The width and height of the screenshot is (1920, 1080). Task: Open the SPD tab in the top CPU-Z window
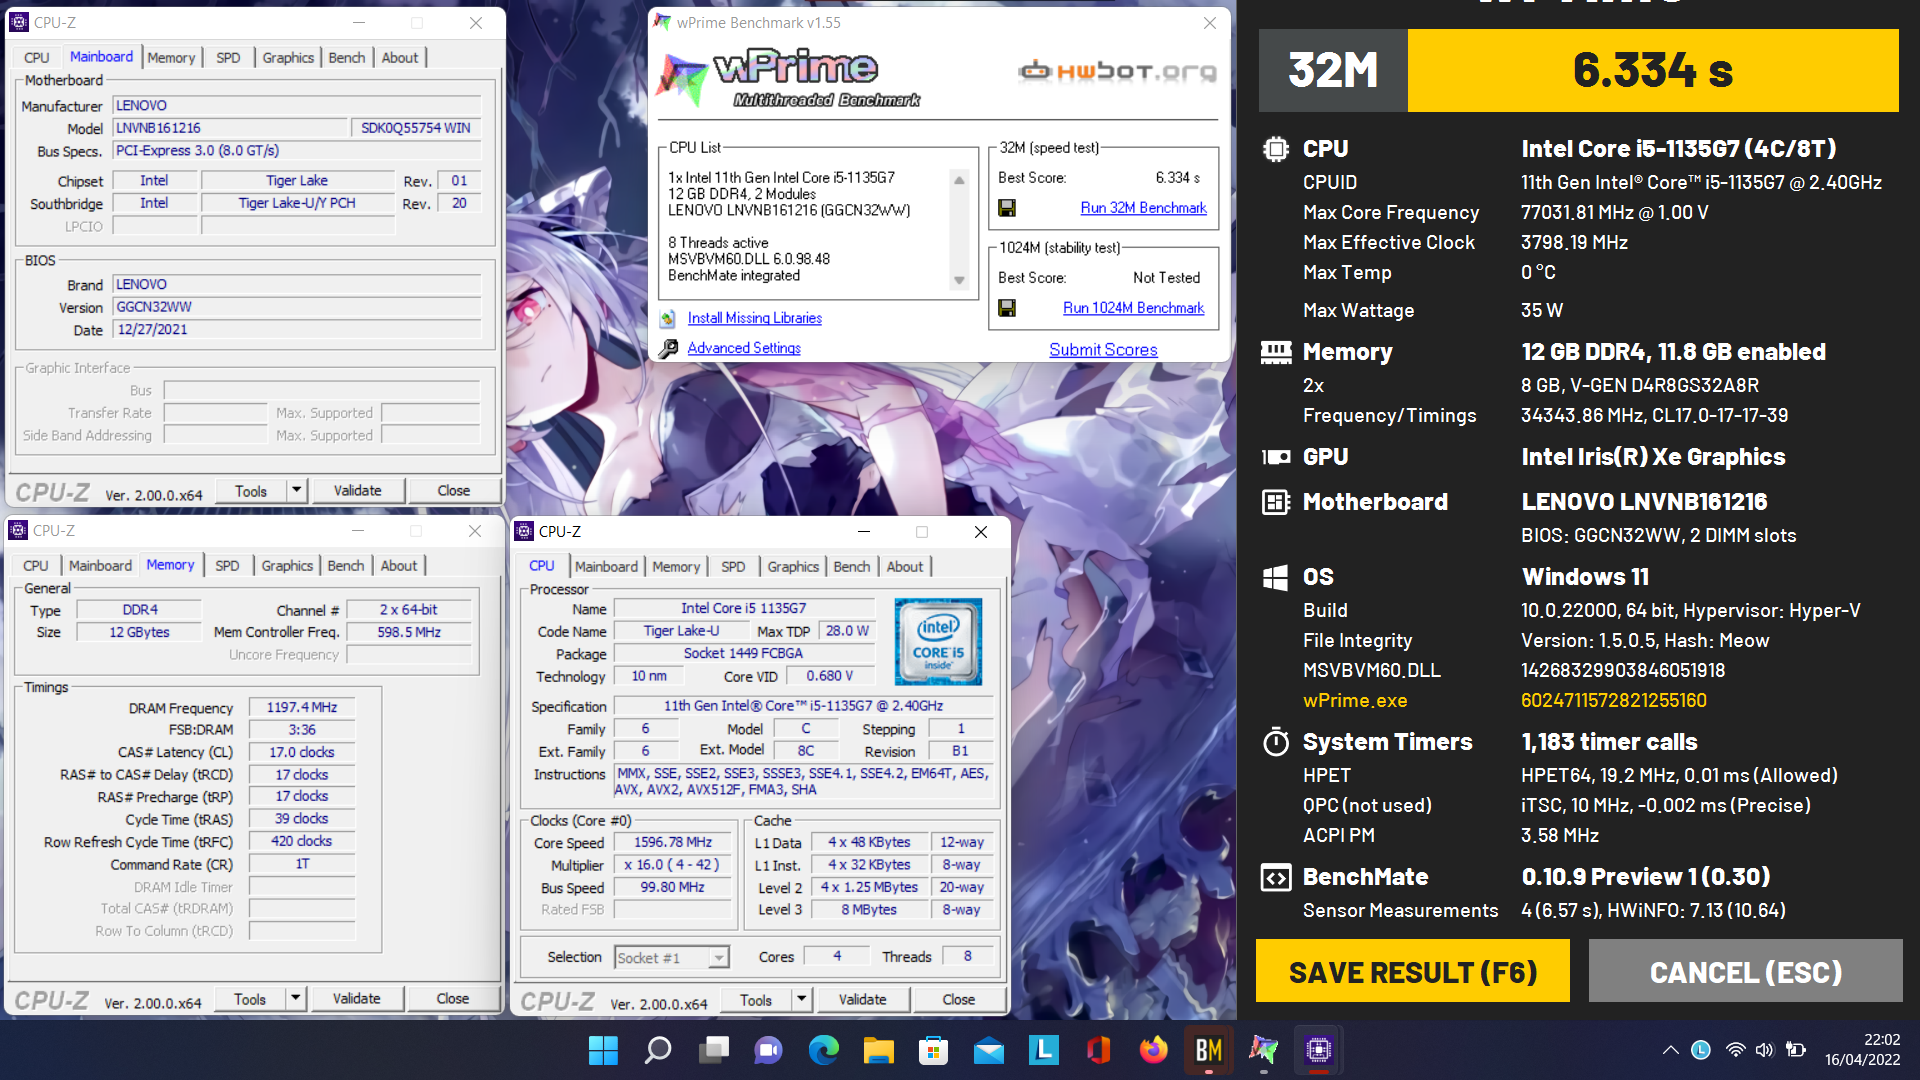coord(228,58)
